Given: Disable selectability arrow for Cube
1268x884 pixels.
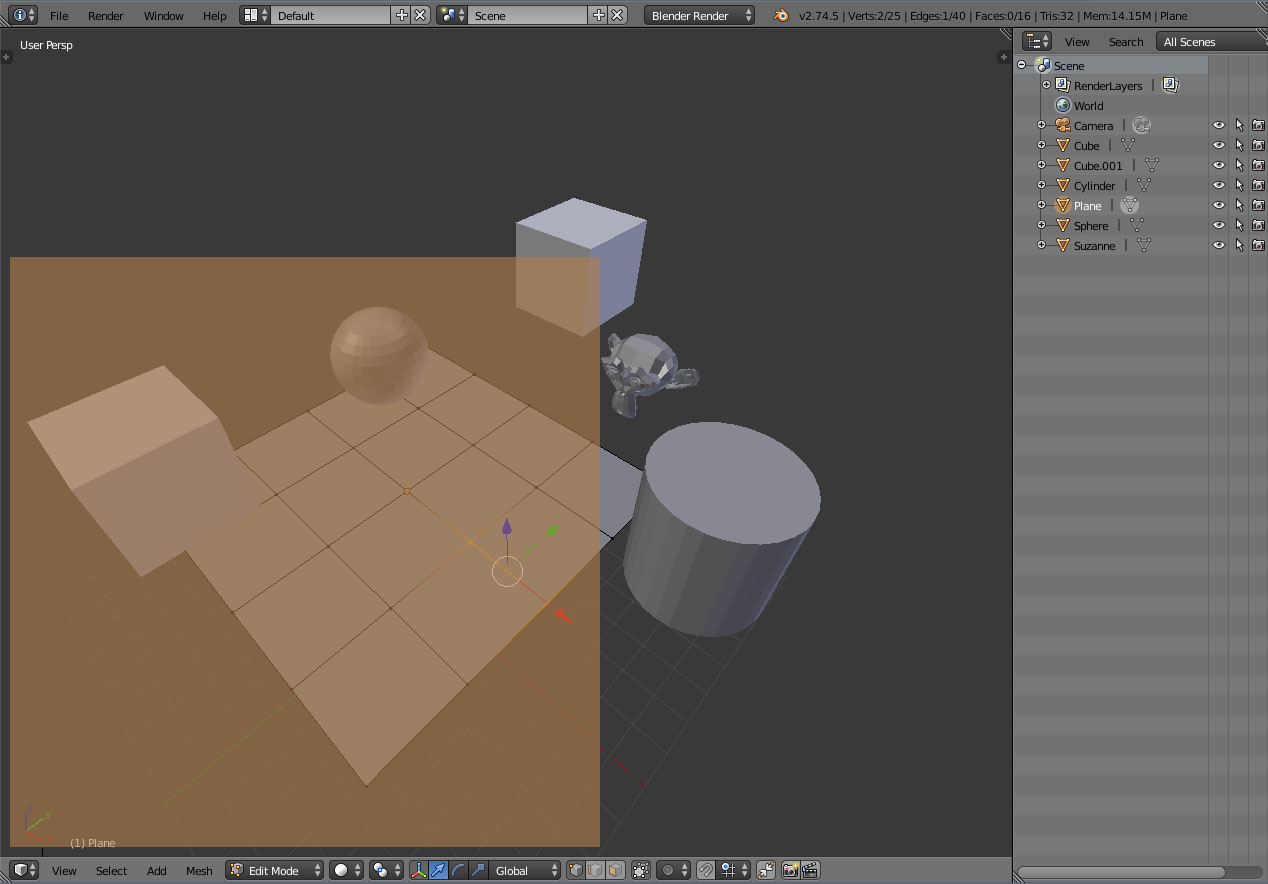Looking at the screenshot, I should (x=1238, y=144).
